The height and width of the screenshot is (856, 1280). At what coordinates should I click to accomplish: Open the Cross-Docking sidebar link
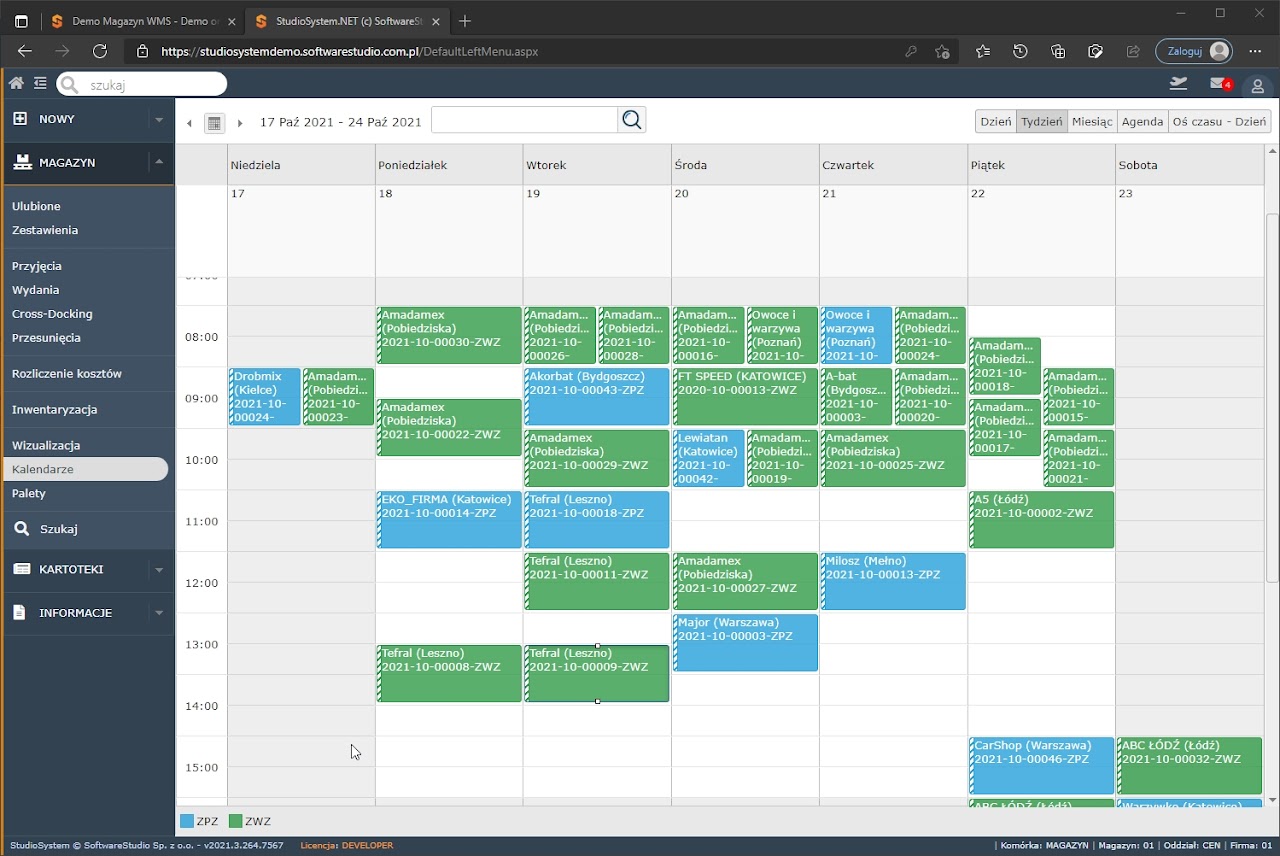pos(52,314)
